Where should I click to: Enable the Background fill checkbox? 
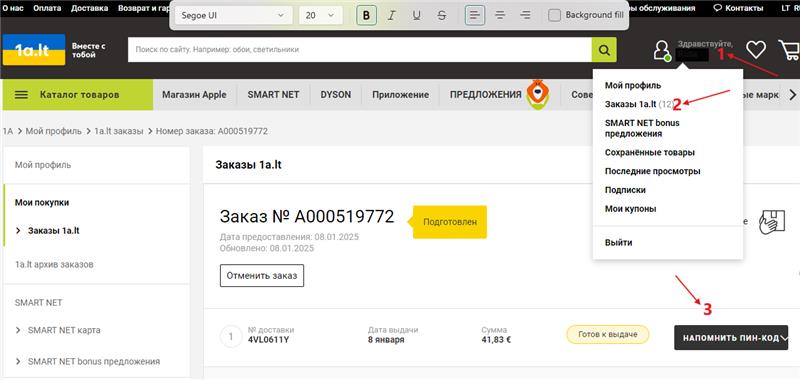coord(554,15)
